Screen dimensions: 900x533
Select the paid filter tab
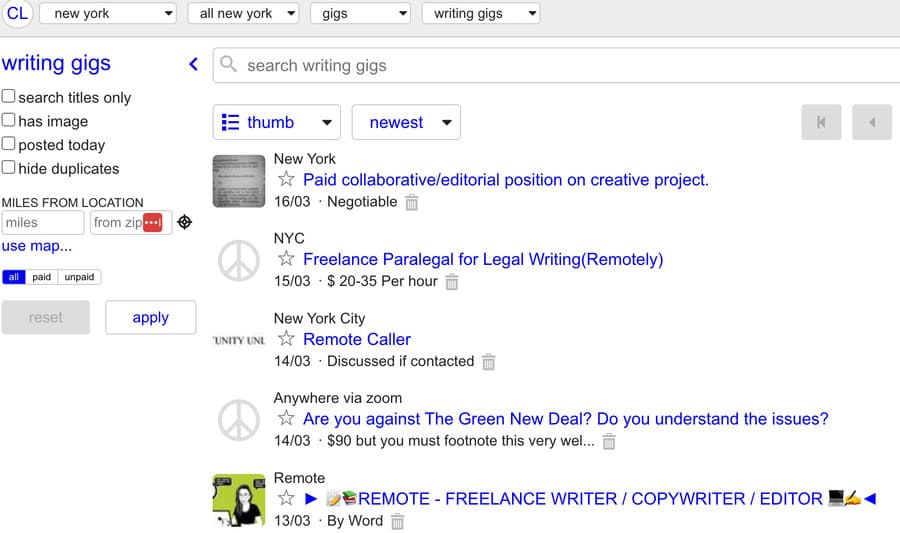tap(41, 277)
